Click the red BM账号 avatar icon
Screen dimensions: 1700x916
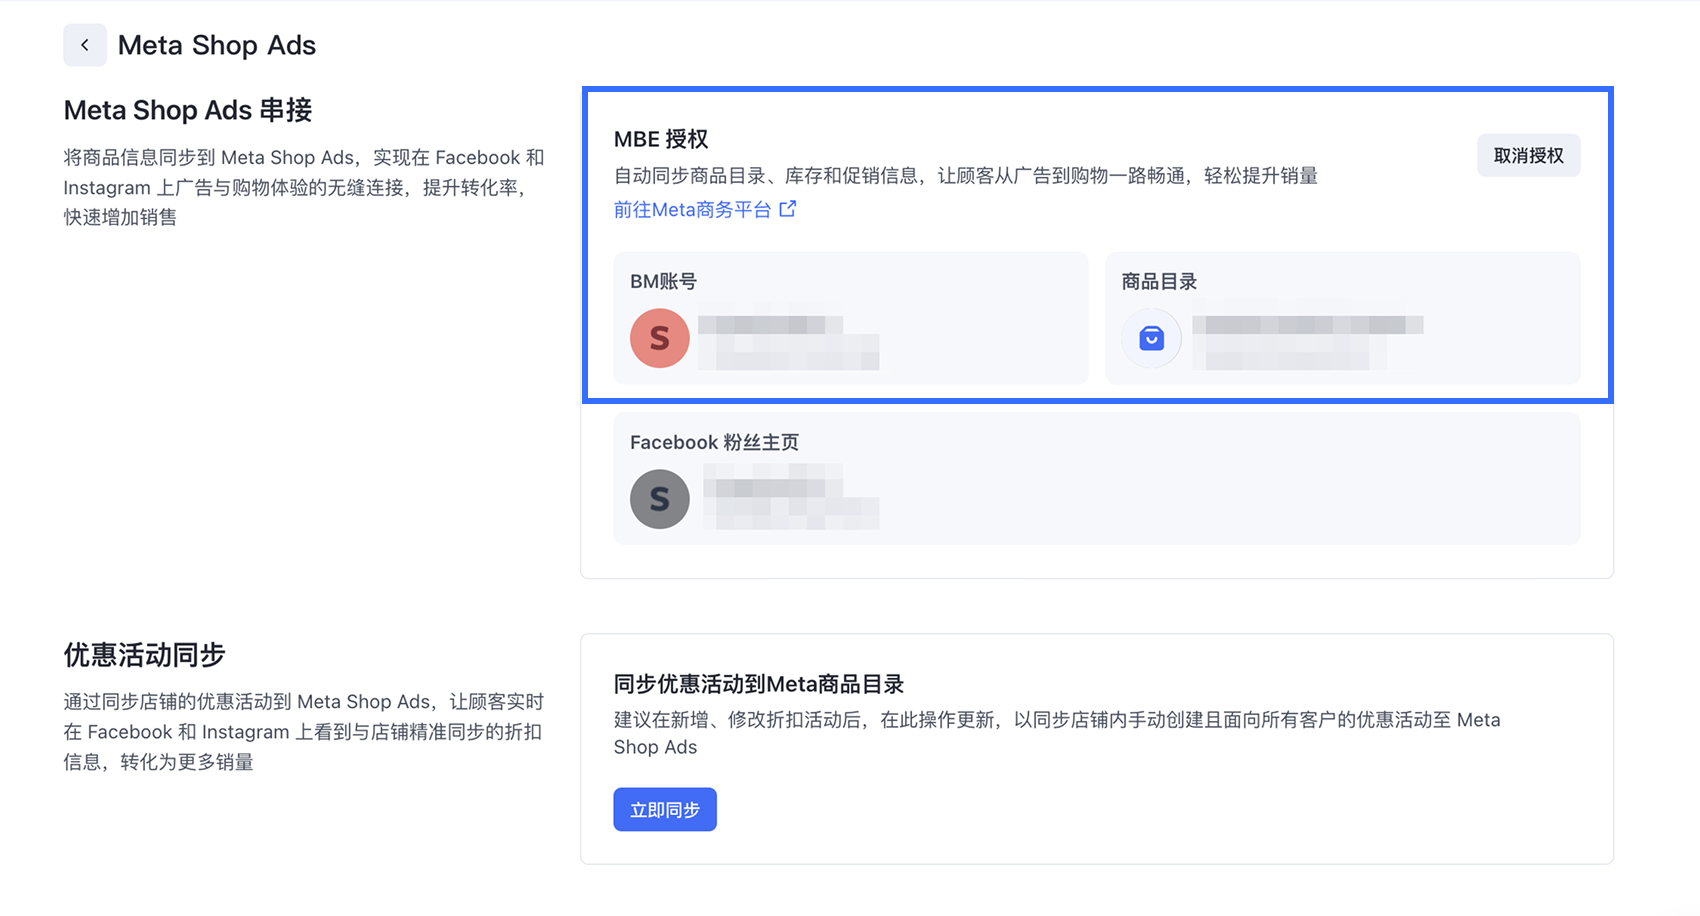tap(660, 338)
